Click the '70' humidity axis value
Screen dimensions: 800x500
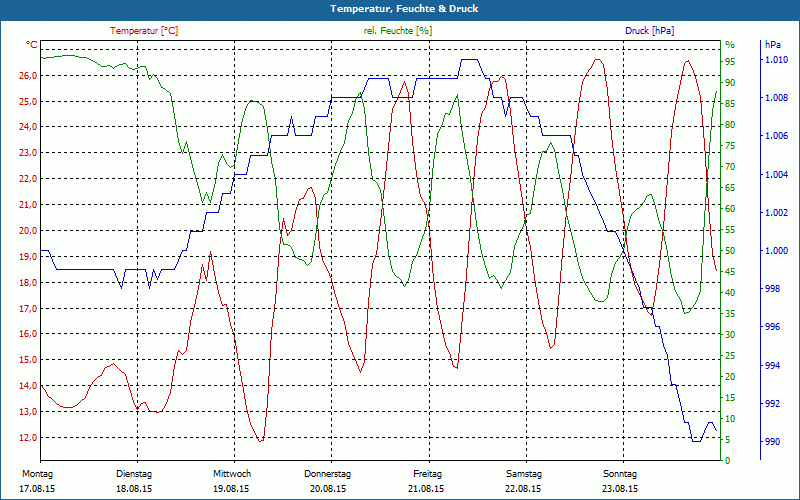[730, 167]
